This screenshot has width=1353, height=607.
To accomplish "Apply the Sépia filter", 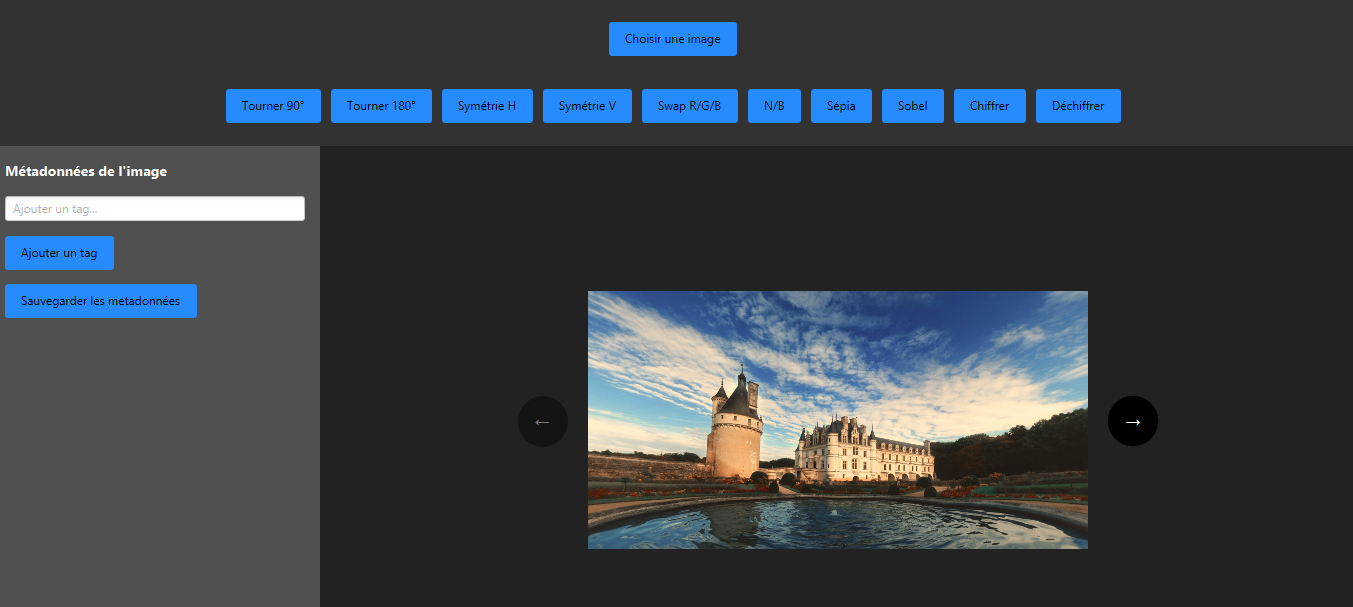I will (841, 105).
